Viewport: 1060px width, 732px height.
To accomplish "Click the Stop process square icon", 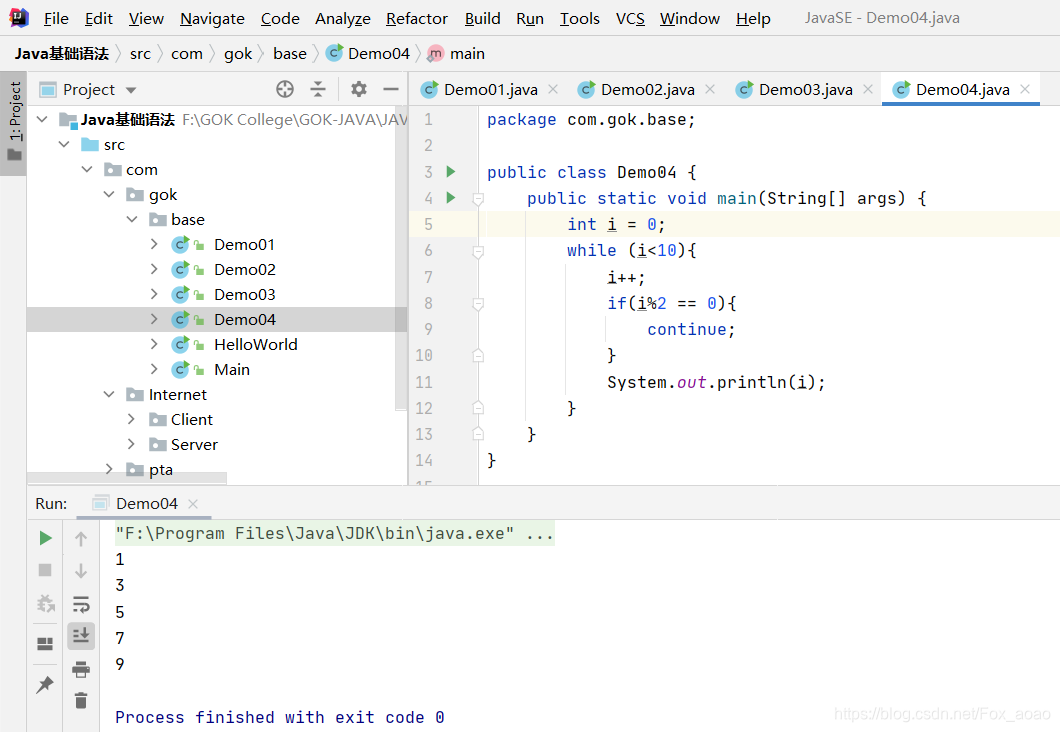I will (x=45, y=570).
